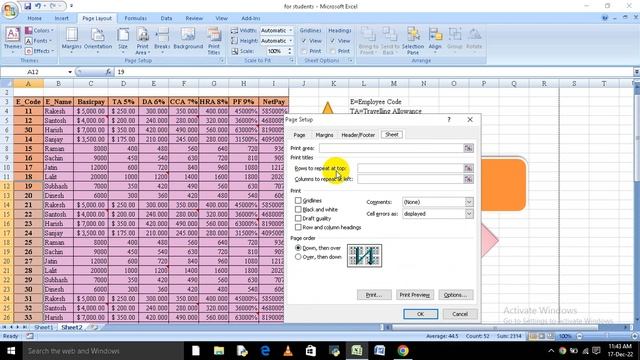Open the Themes gallery

point(12,40)
